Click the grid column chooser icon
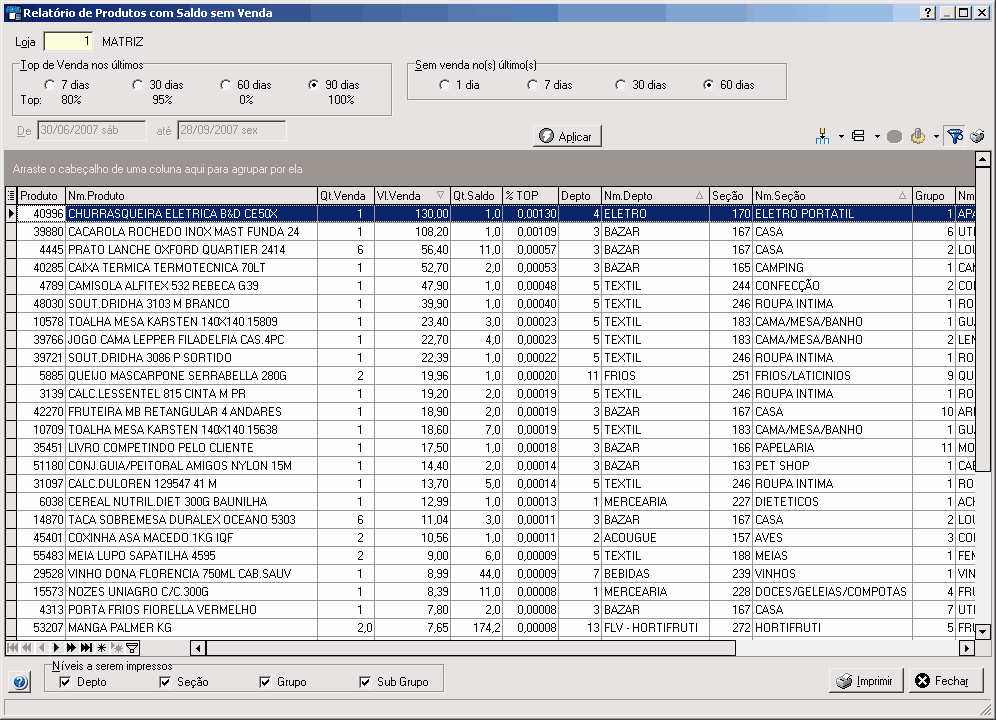The image size is (996, 720). click(11, 196)
